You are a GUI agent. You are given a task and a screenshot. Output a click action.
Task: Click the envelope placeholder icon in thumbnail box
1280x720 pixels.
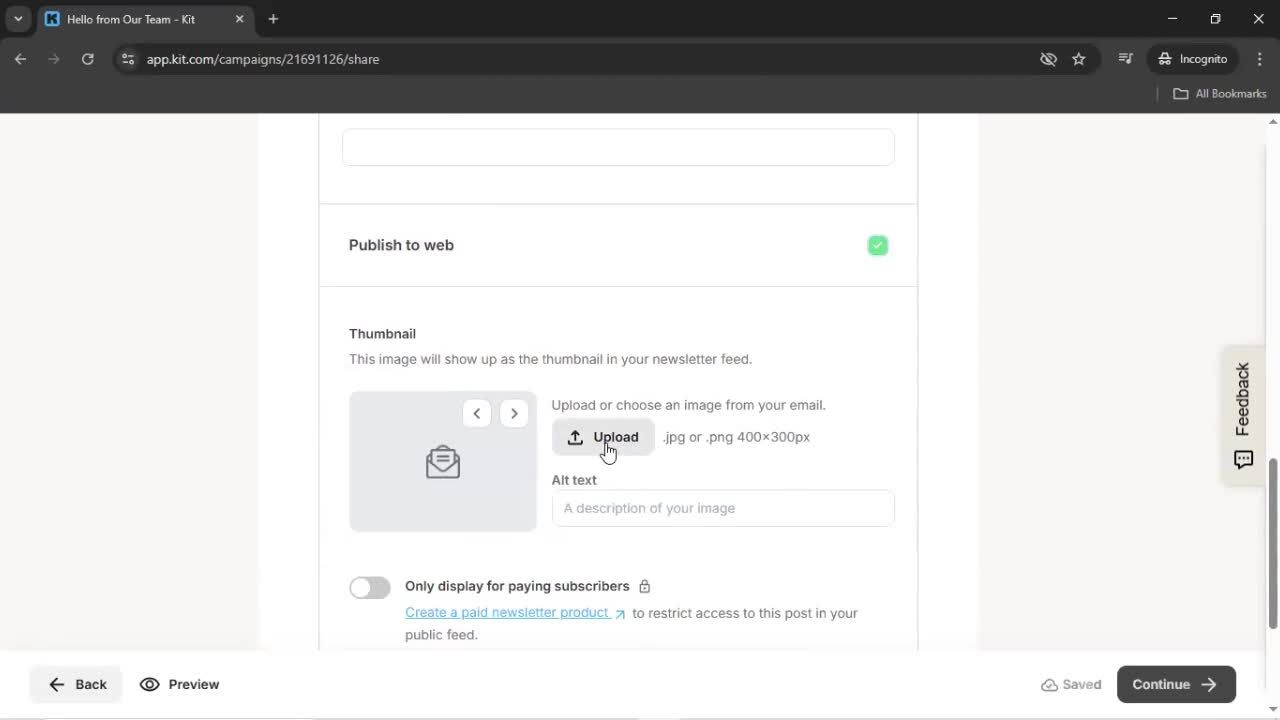(x=442, y=461)
